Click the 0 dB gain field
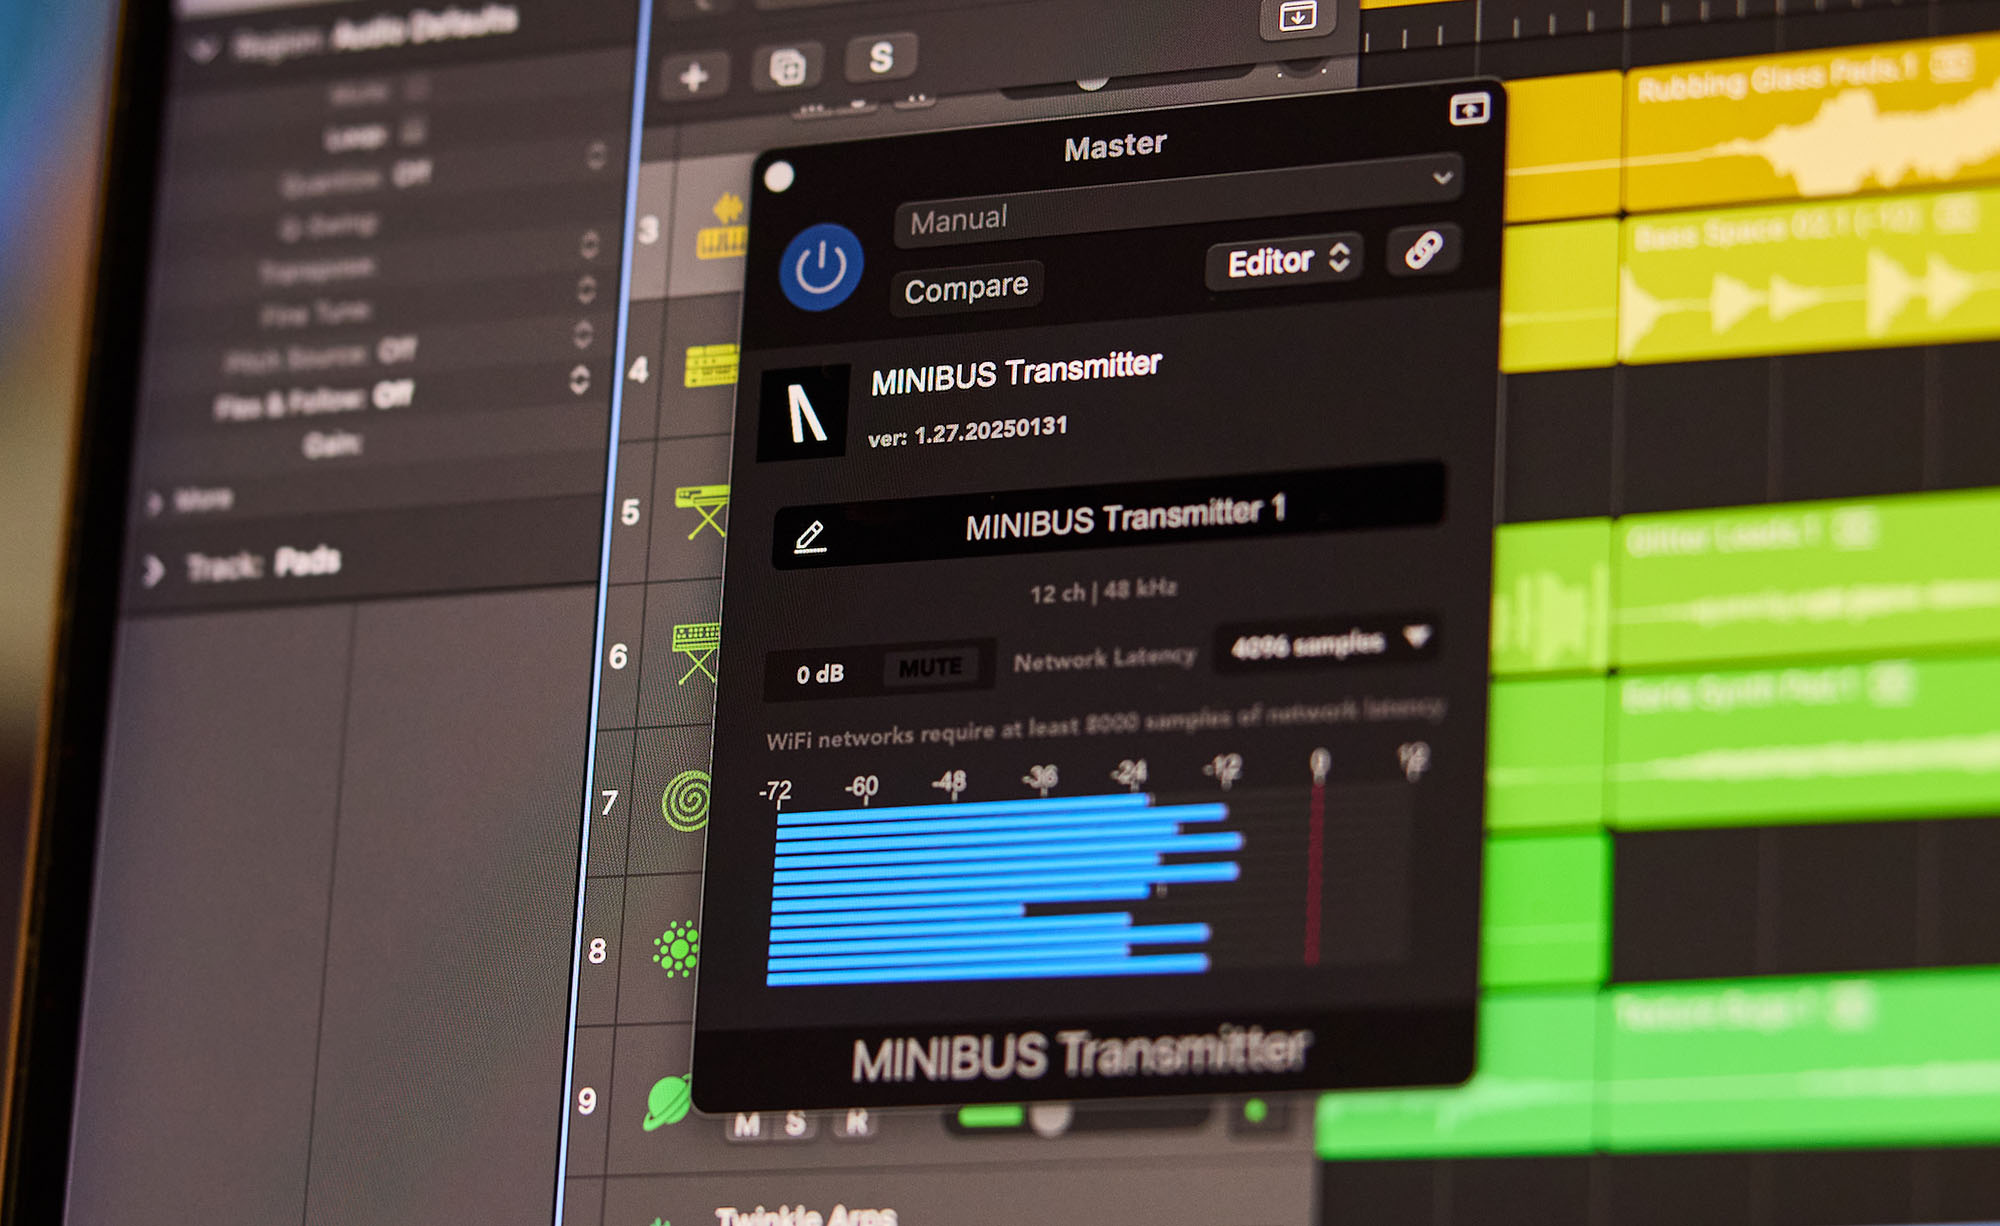The height and width of the screenshot is (1226, 2000). tap(820, 674)
